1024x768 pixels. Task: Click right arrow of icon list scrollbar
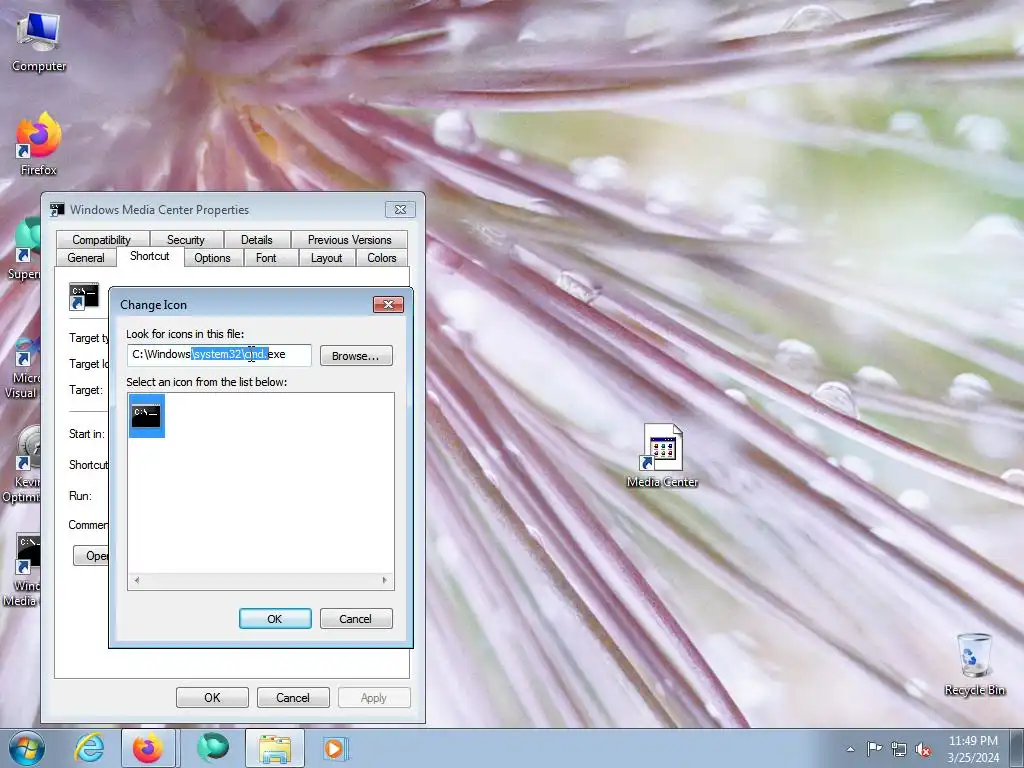[385, 580]
